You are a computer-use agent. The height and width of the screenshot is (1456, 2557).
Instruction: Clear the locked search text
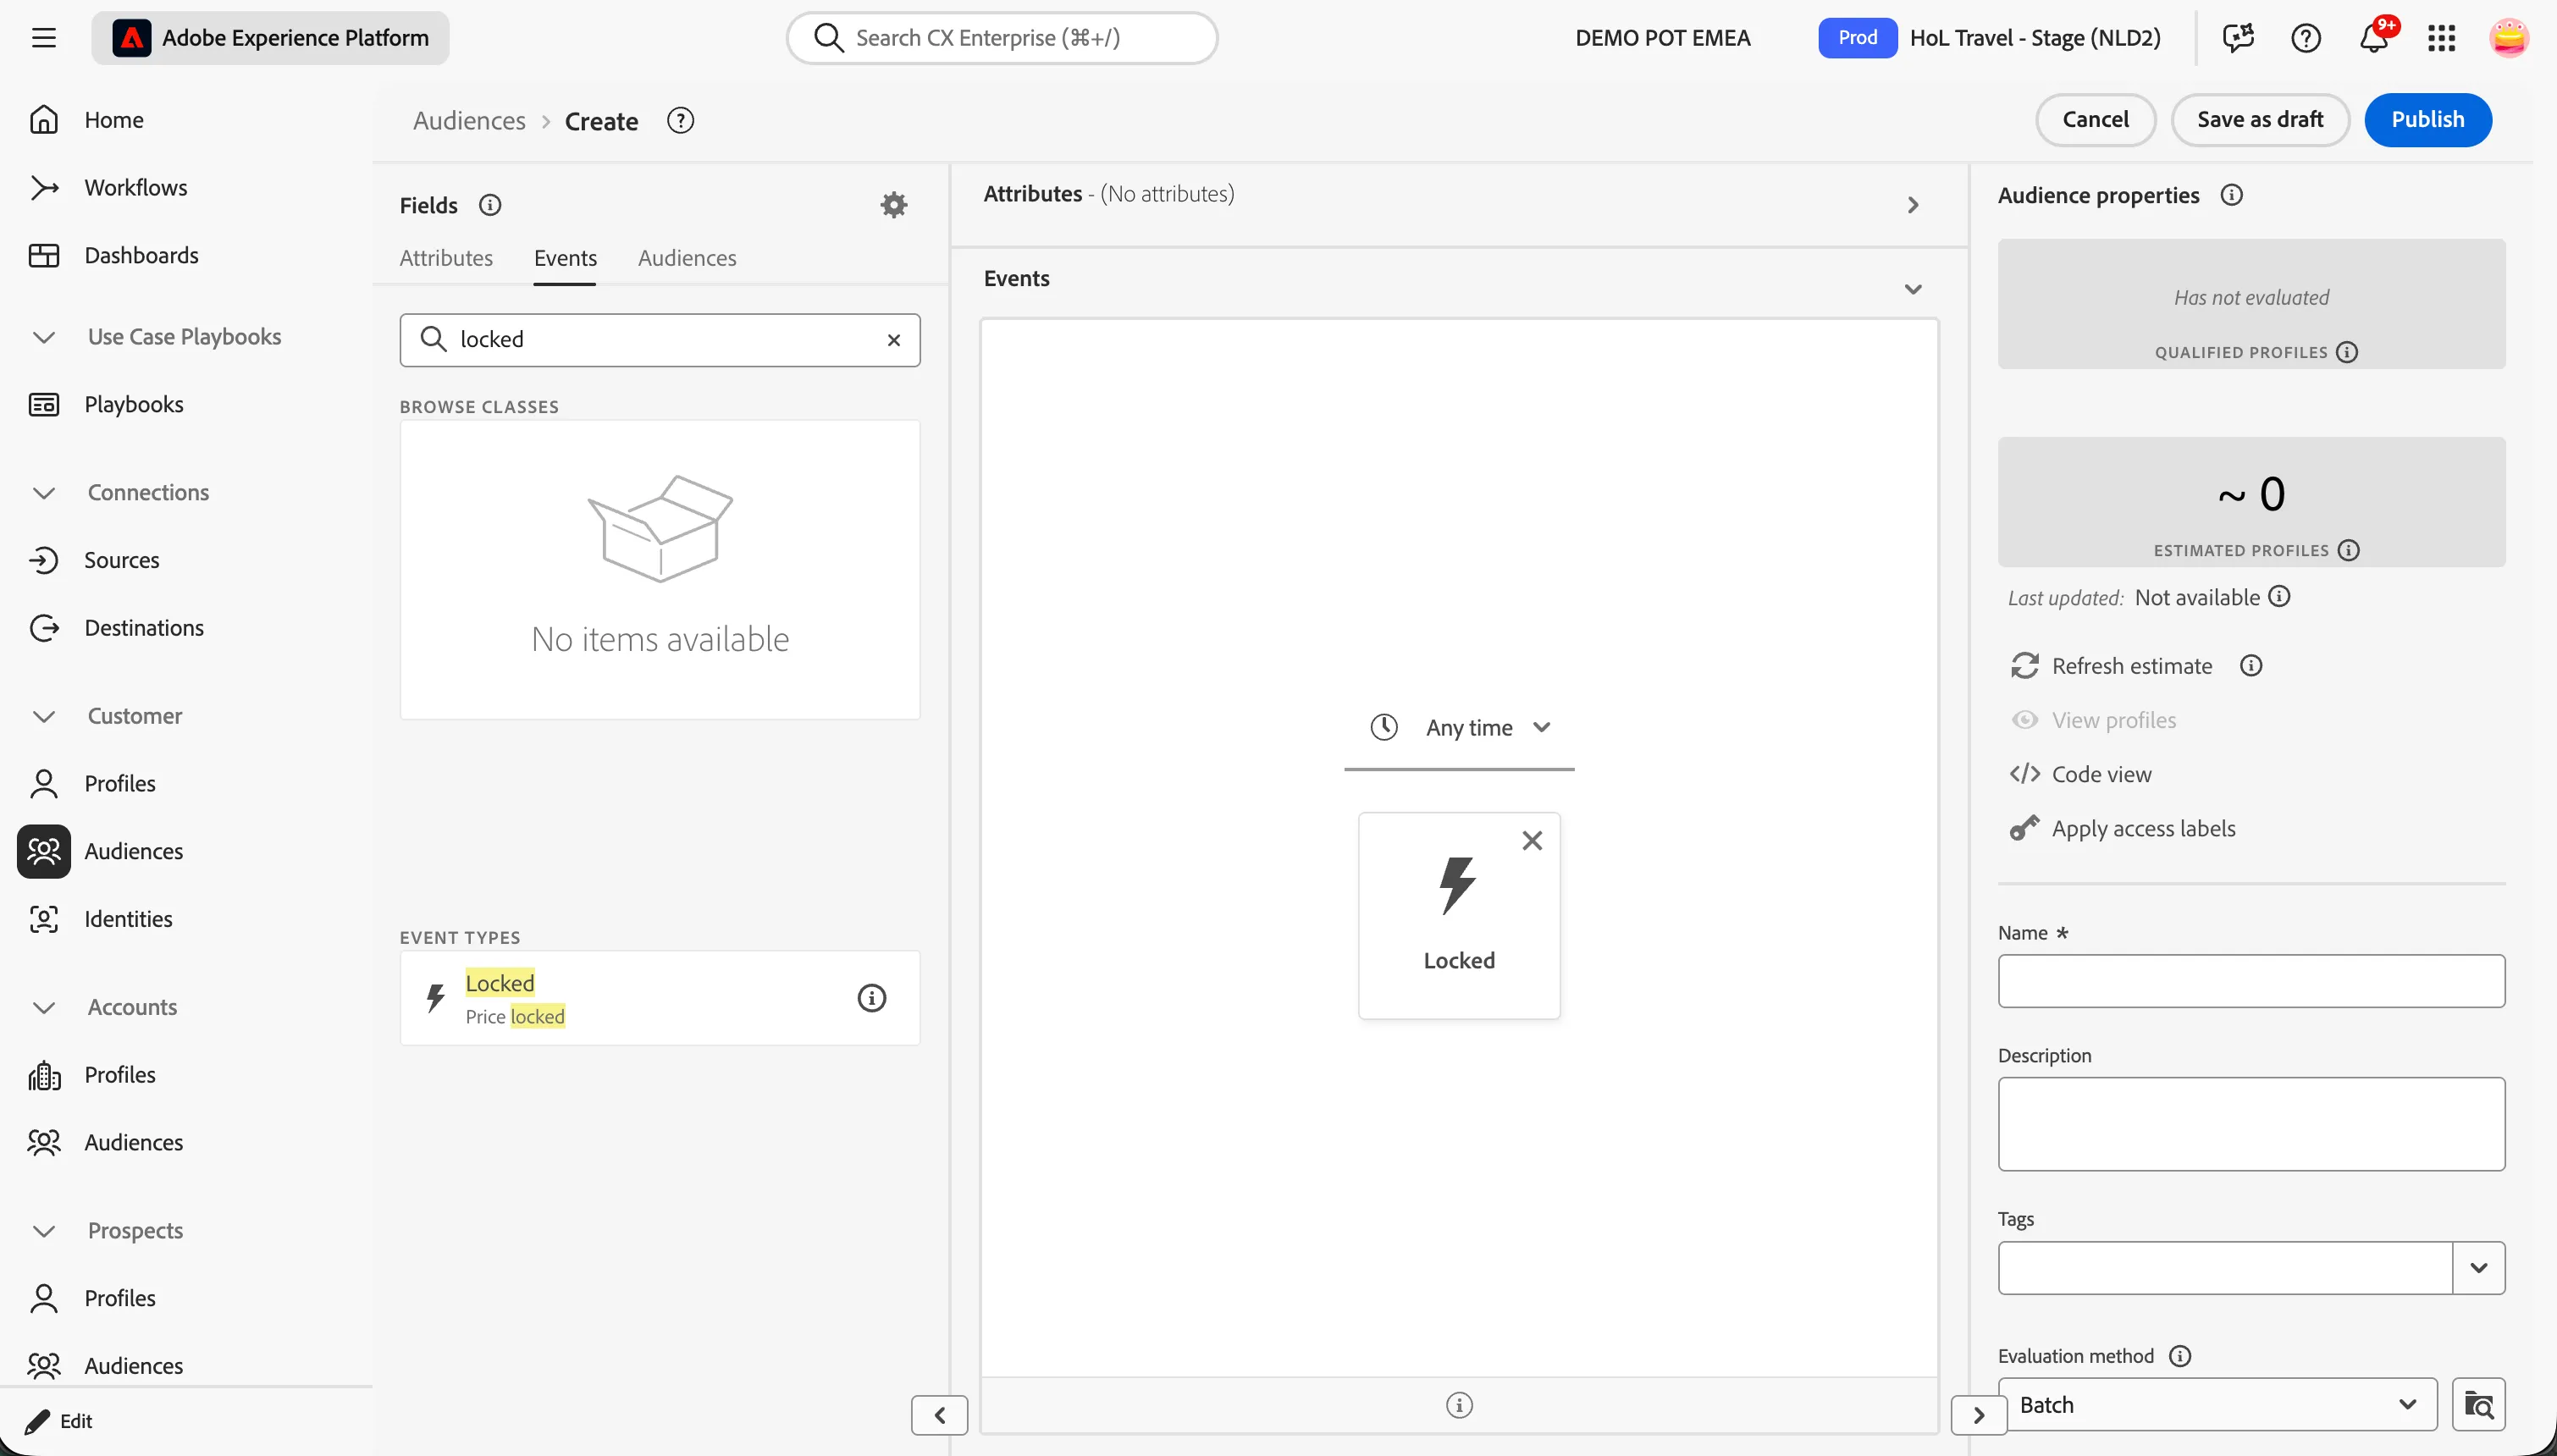coord(893,340)
